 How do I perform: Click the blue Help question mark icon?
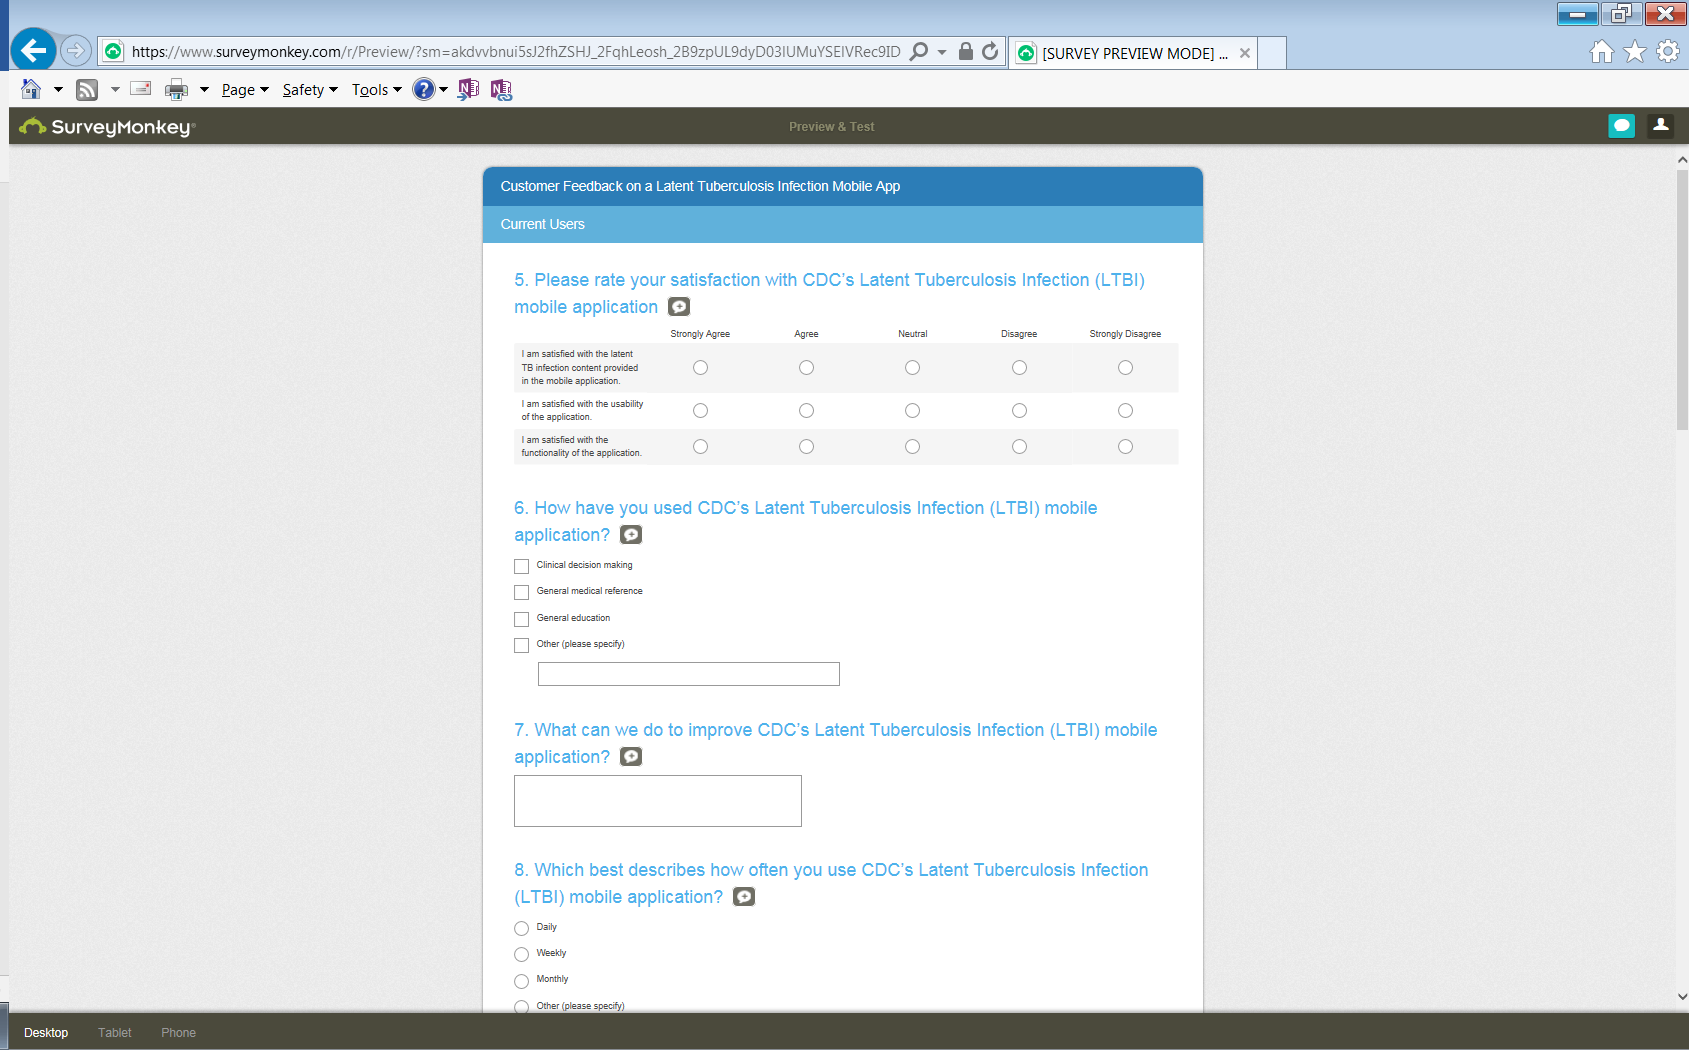[x=424, y=89]
